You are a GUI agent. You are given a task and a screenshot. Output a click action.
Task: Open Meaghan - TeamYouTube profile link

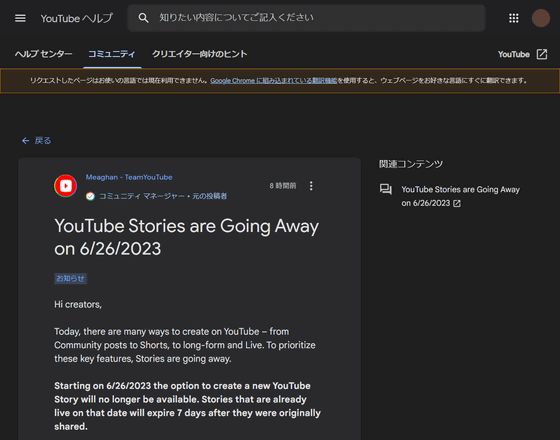(x=129, y=177)
